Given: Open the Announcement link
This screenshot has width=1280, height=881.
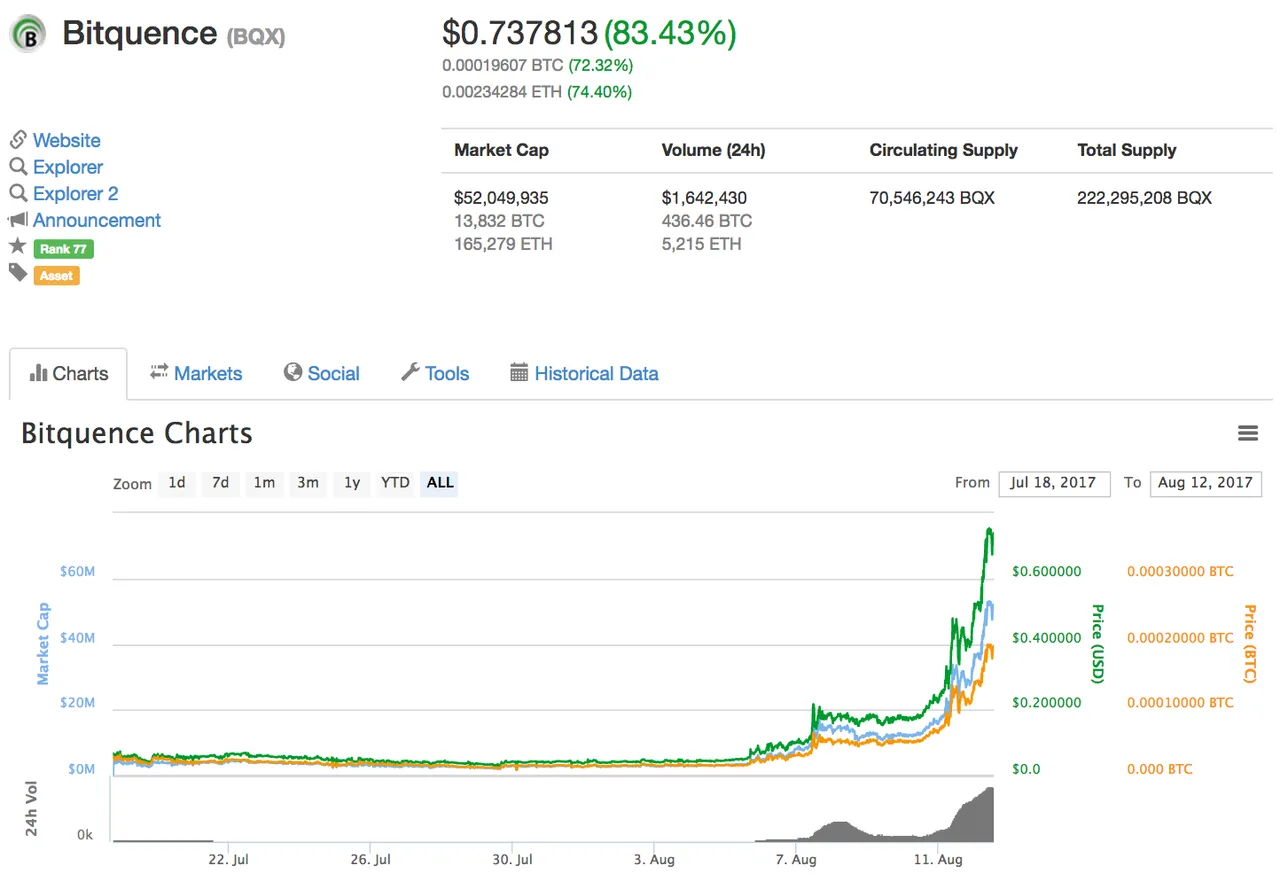Looking at the screenshot, I should point(97,220).
